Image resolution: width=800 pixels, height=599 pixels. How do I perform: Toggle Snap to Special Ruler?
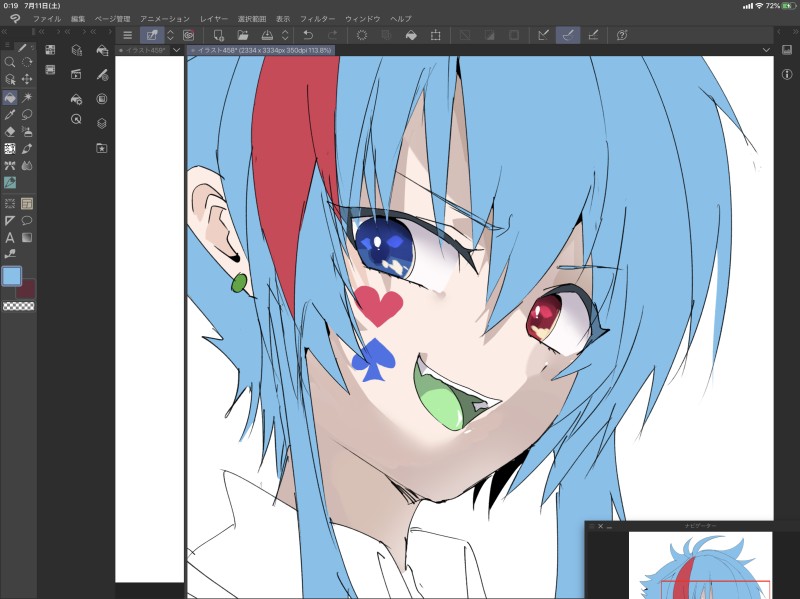tap(568, 35)
